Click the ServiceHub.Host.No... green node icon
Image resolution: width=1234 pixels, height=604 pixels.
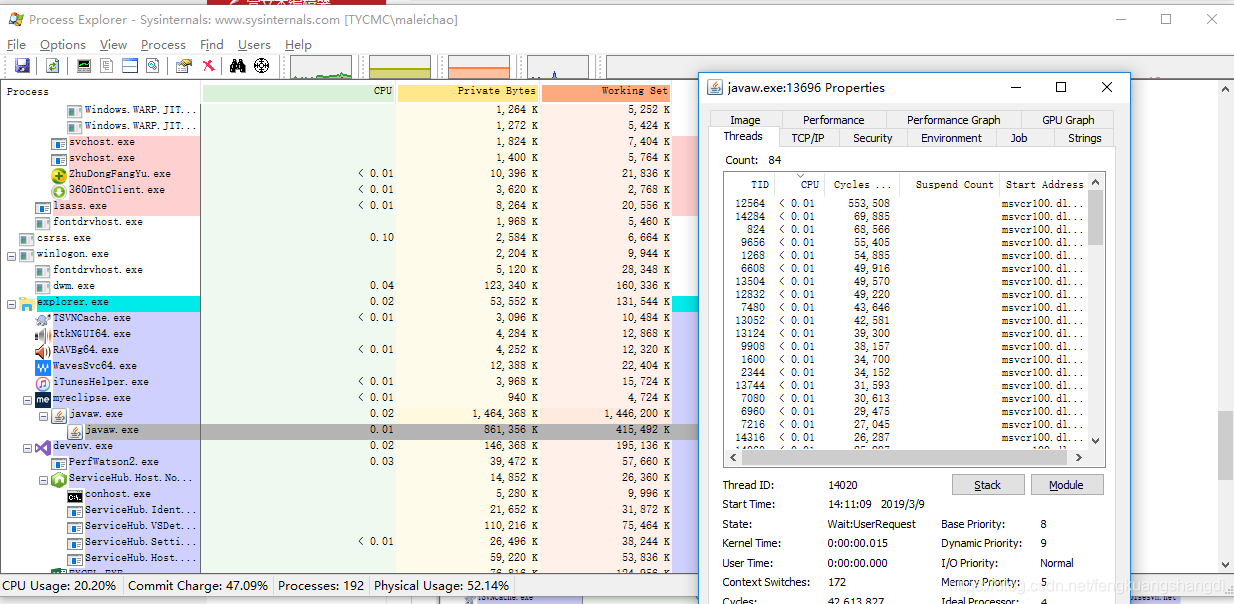59,478
